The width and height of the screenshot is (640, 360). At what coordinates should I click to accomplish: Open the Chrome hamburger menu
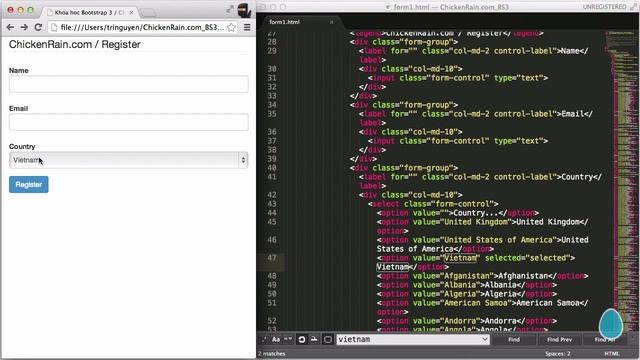(247, 27)
